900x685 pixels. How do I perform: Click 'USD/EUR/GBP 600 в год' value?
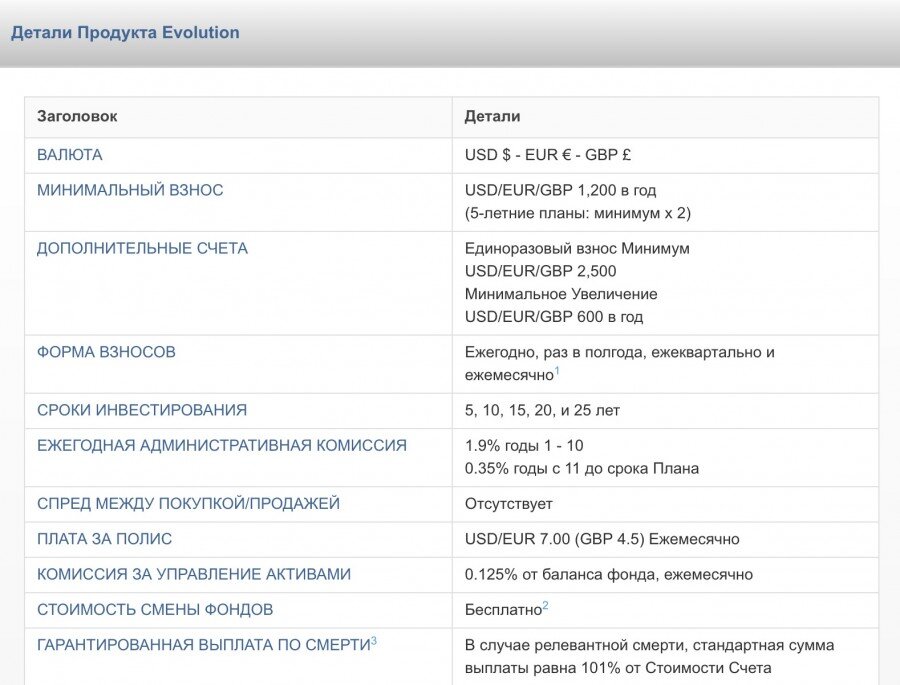pos(554,317)
